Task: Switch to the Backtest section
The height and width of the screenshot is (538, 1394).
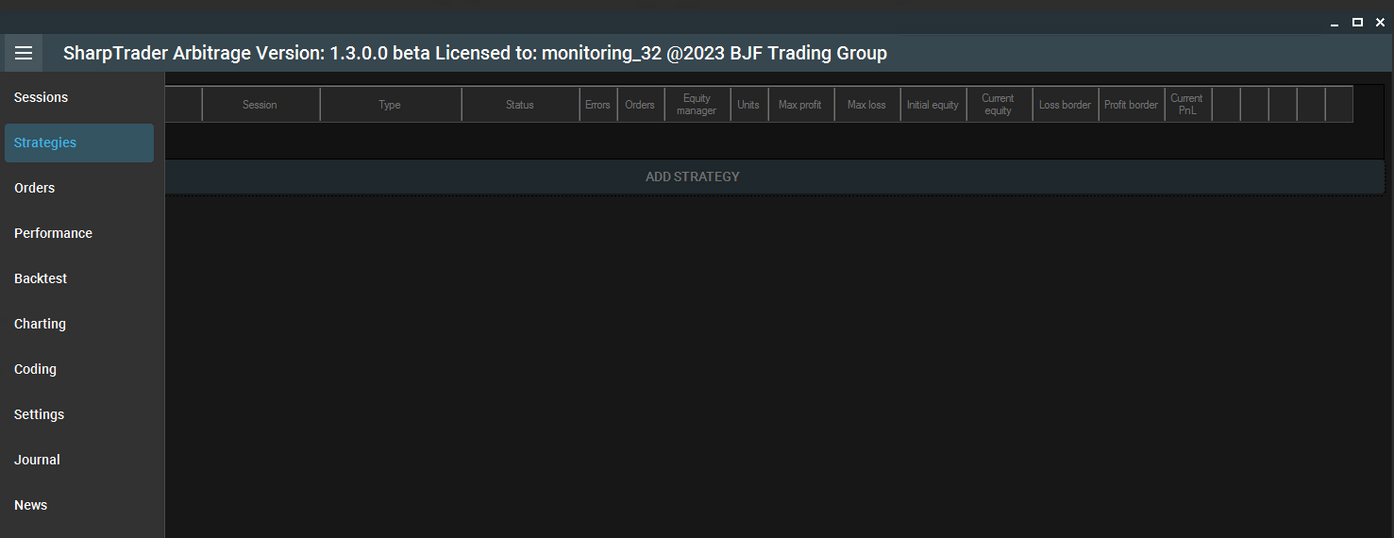Action: [x=40, y=279]
